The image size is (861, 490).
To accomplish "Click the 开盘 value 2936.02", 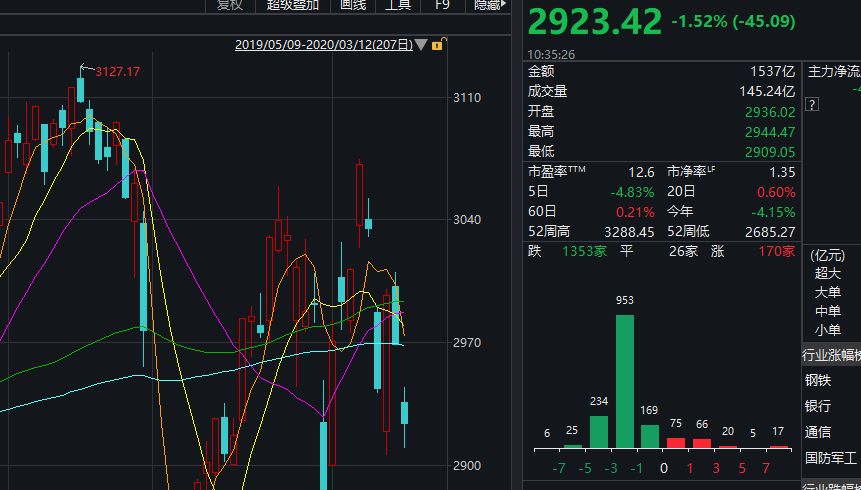I will tap(770, 112).
